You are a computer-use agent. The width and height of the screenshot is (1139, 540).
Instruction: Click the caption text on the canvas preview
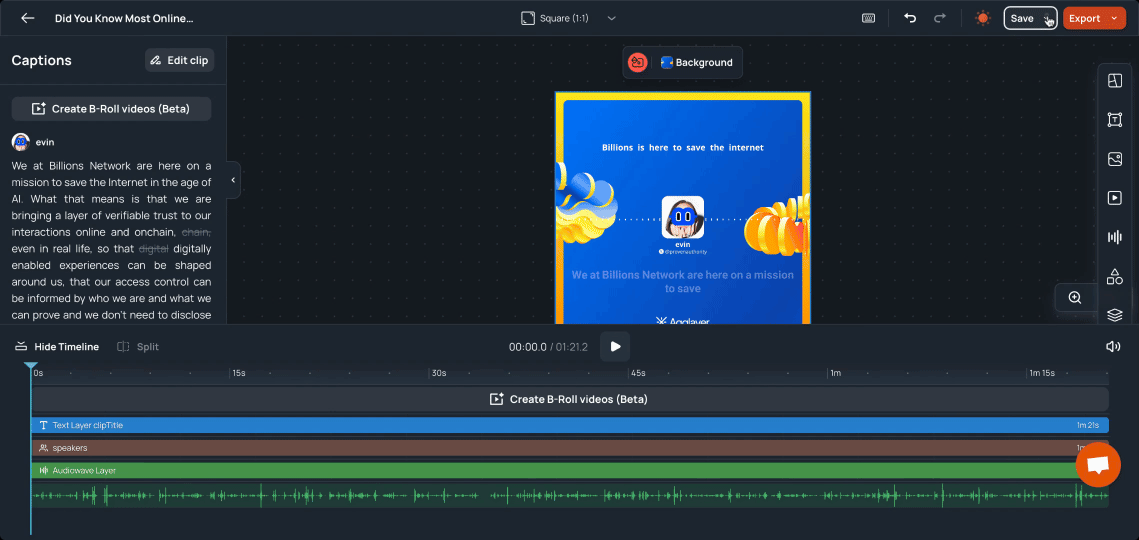[683, 281]
